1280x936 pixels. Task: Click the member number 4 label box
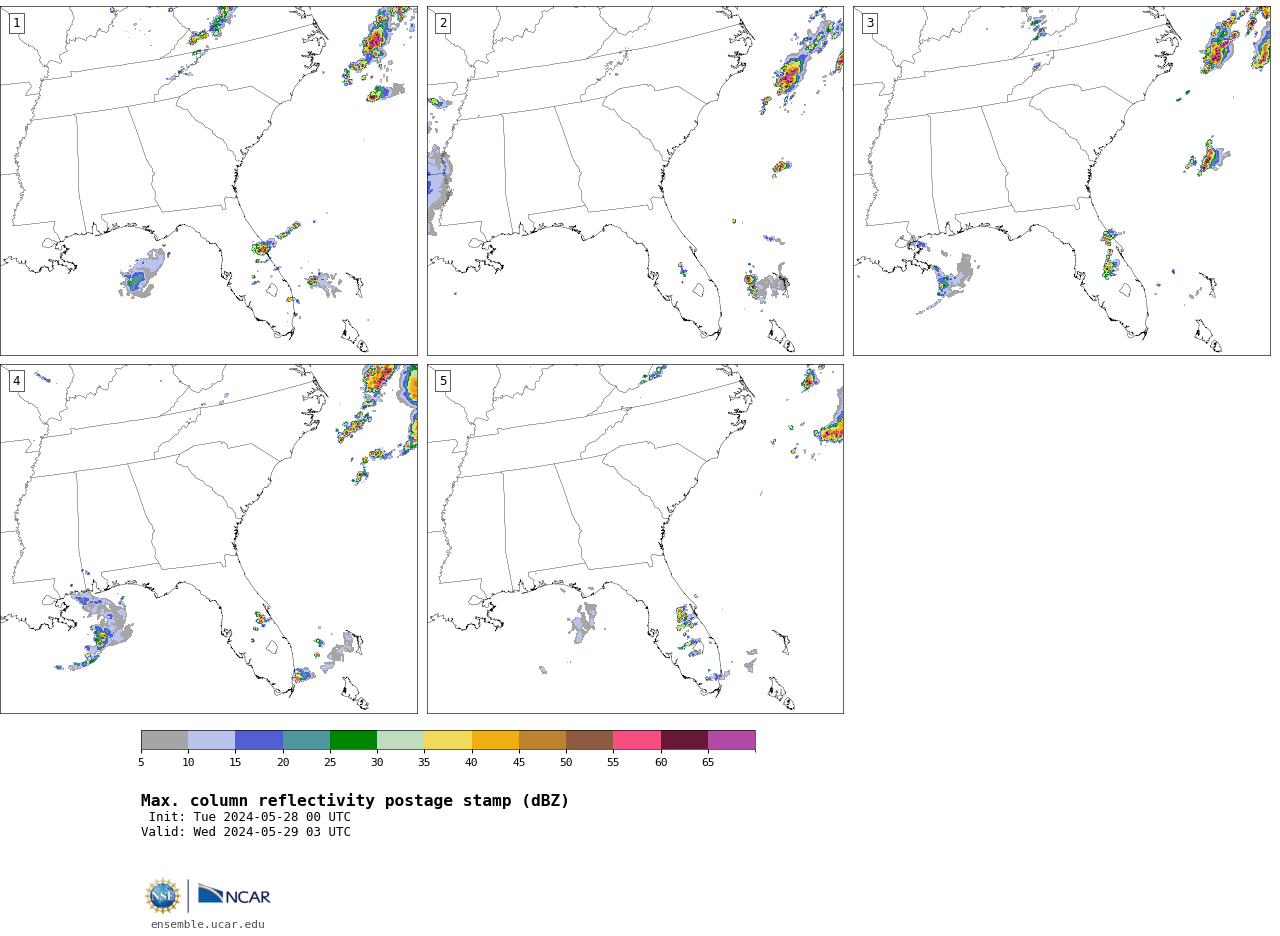(x=17, y=381)
